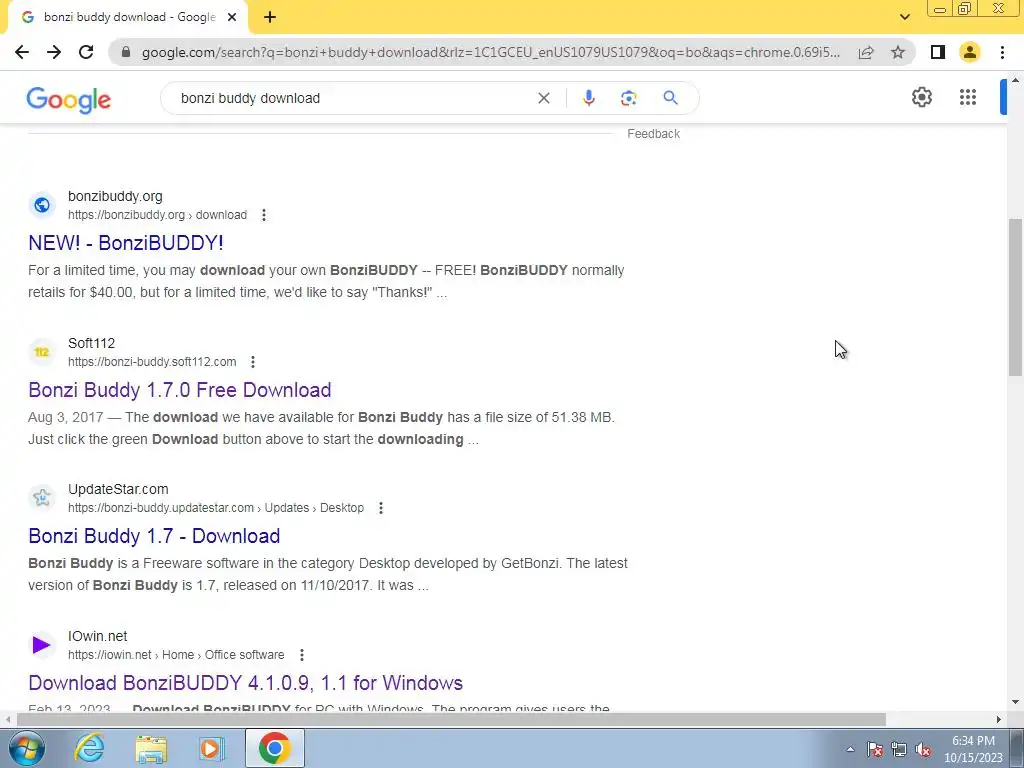Go to Google home via logo
This screenshot has width=1024, height=768.
click(69, 99)
